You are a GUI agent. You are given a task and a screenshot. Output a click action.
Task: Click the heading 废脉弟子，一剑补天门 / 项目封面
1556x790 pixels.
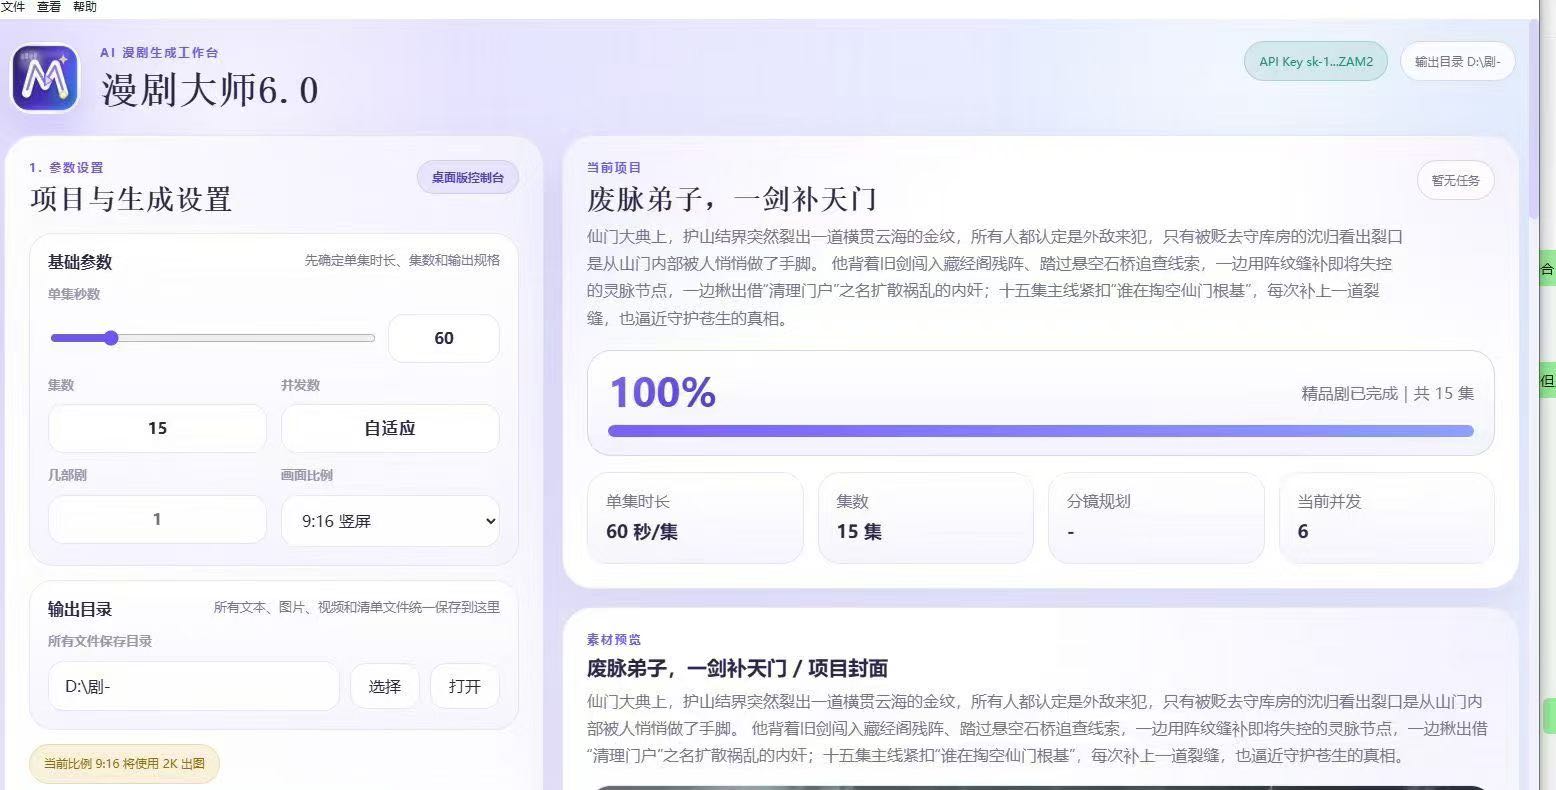tap(737, 668)
